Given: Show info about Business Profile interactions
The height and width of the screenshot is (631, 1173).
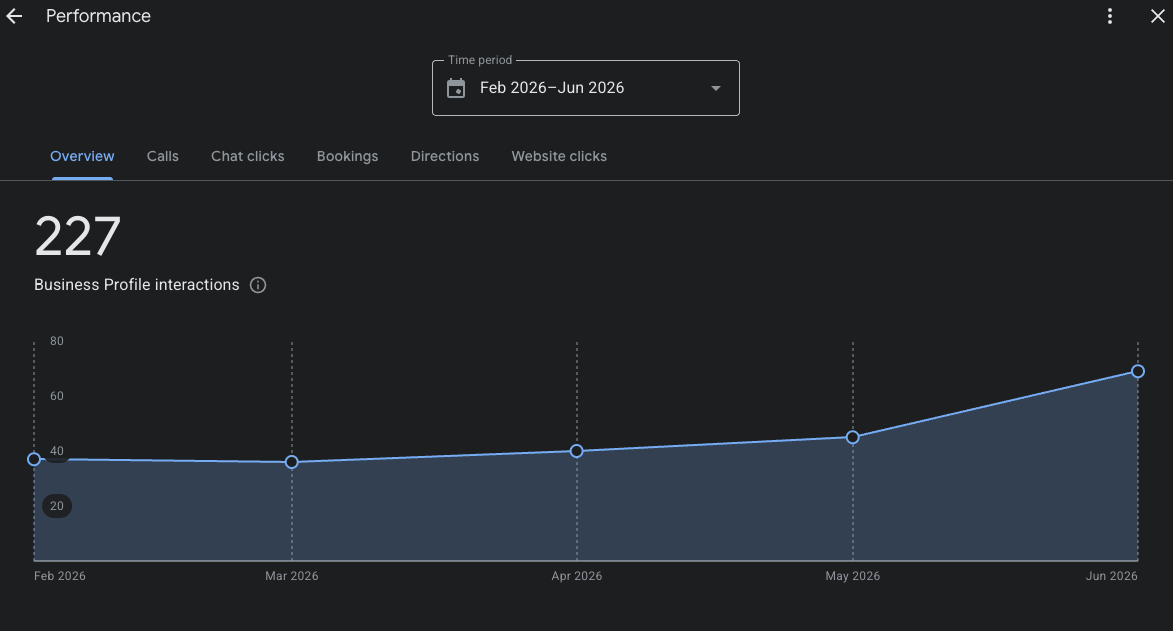Looking at the screenshot, I should point(257,285).
